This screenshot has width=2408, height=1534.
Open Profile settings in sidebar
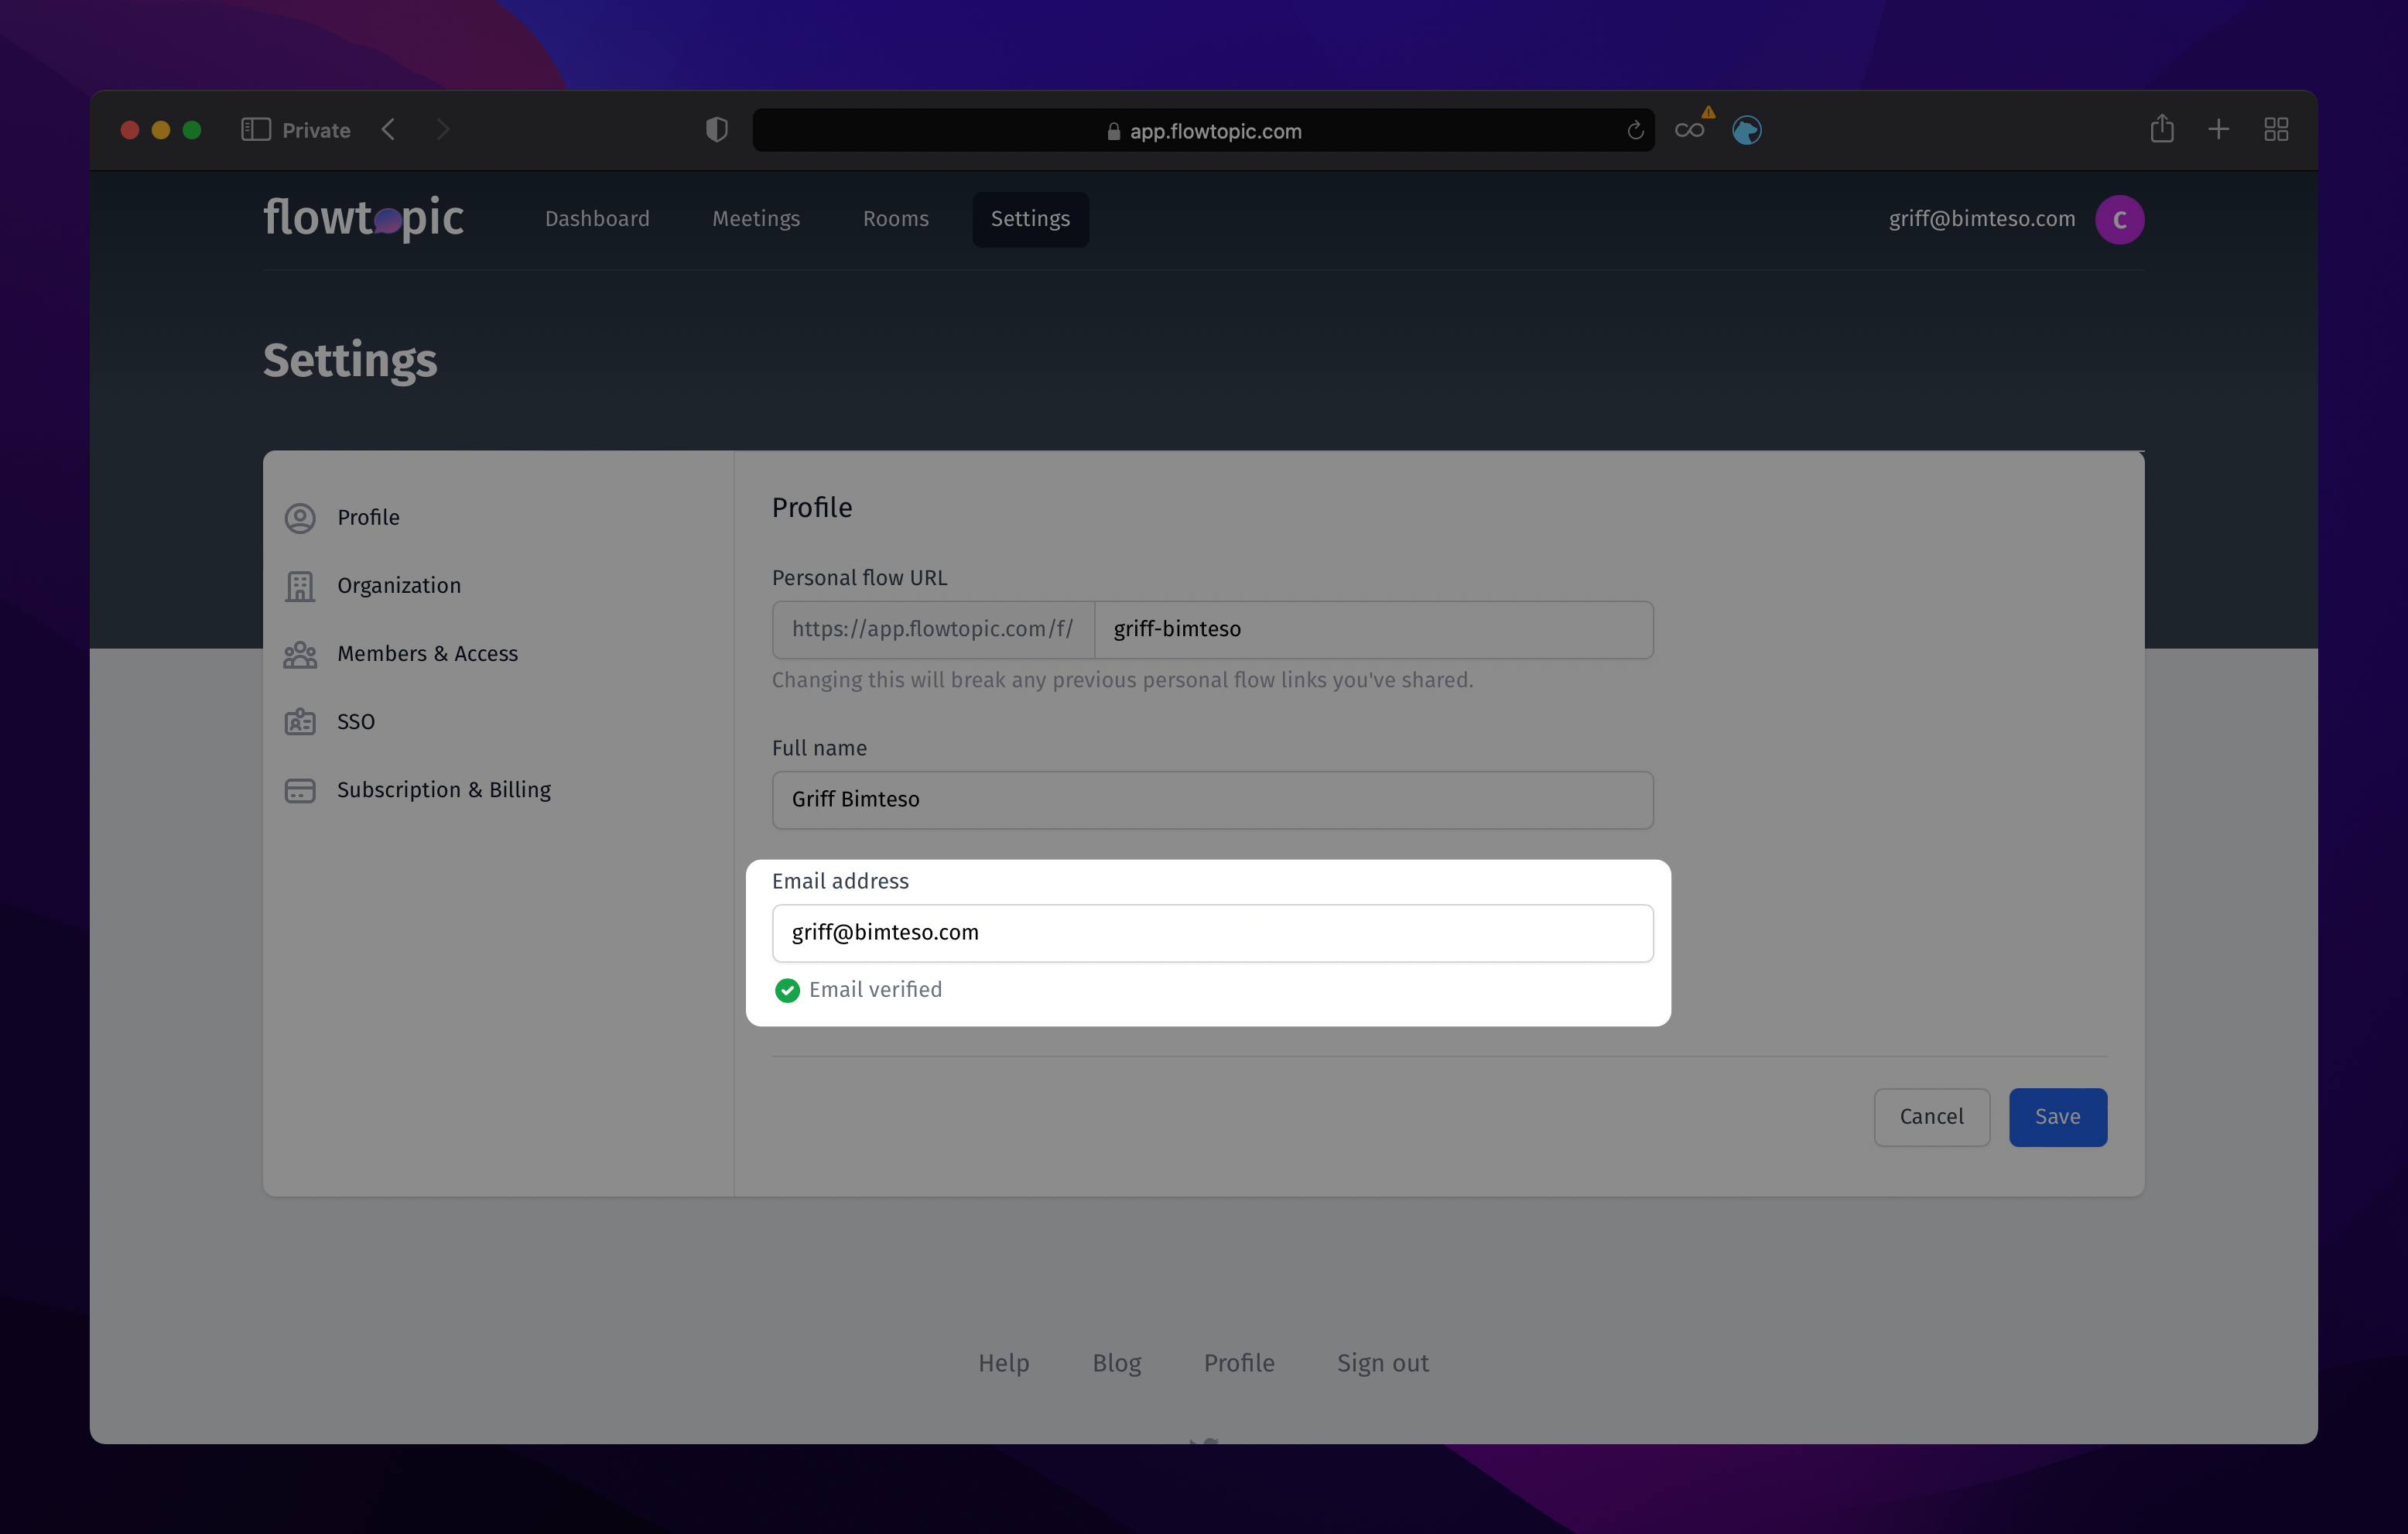pyautogui.click(x=368, y=517)
